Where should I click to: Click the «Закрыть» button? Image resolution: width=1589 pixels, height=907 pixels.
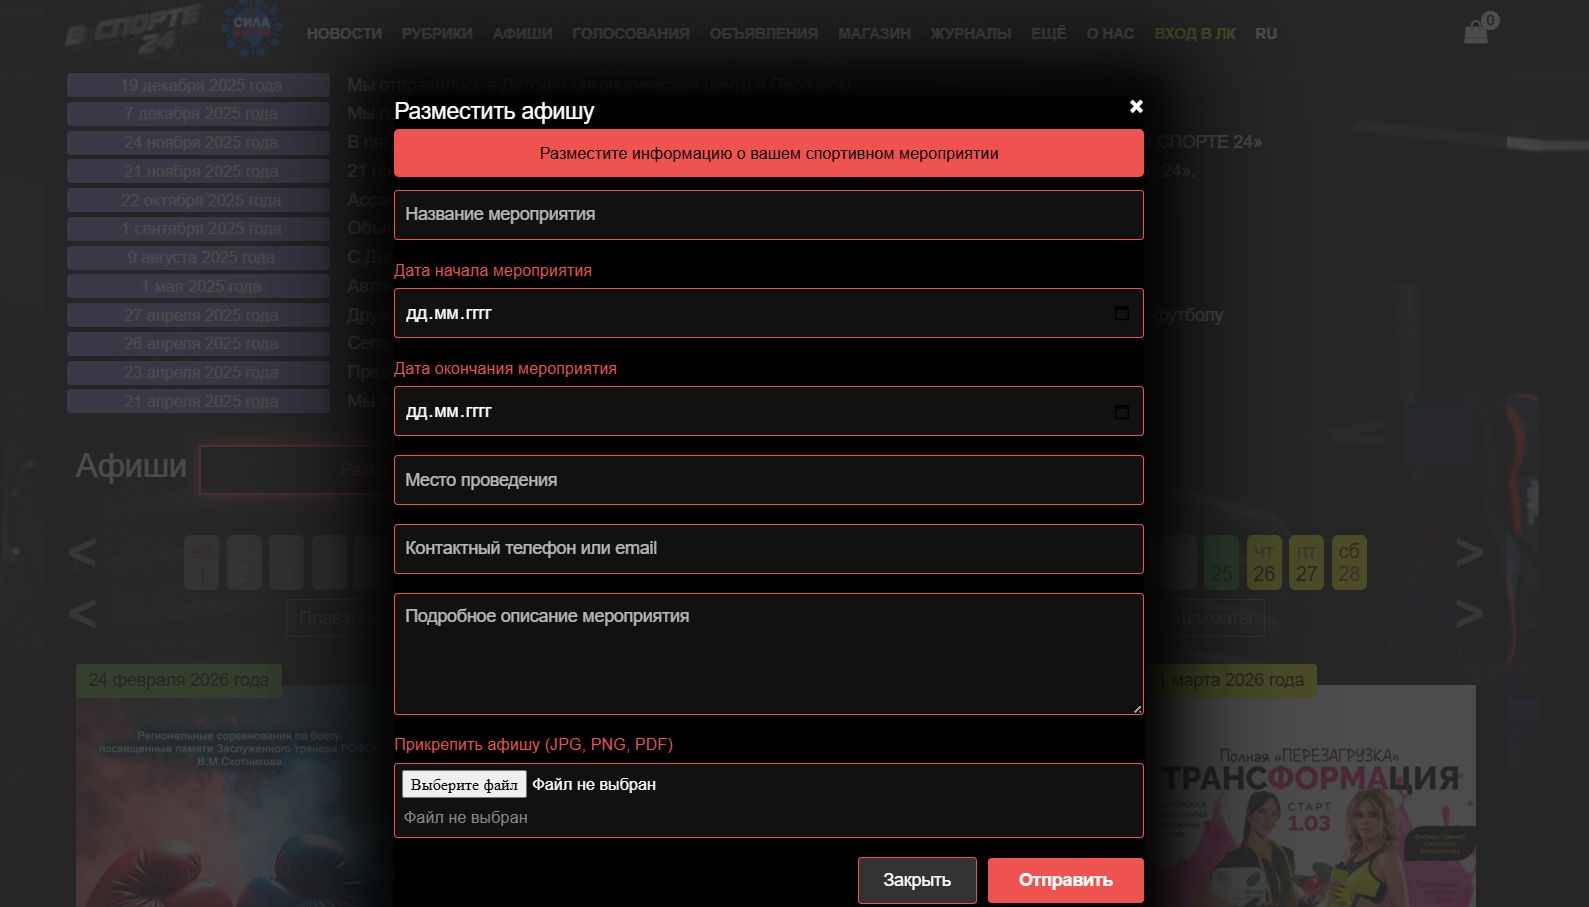tap(917, 880)
